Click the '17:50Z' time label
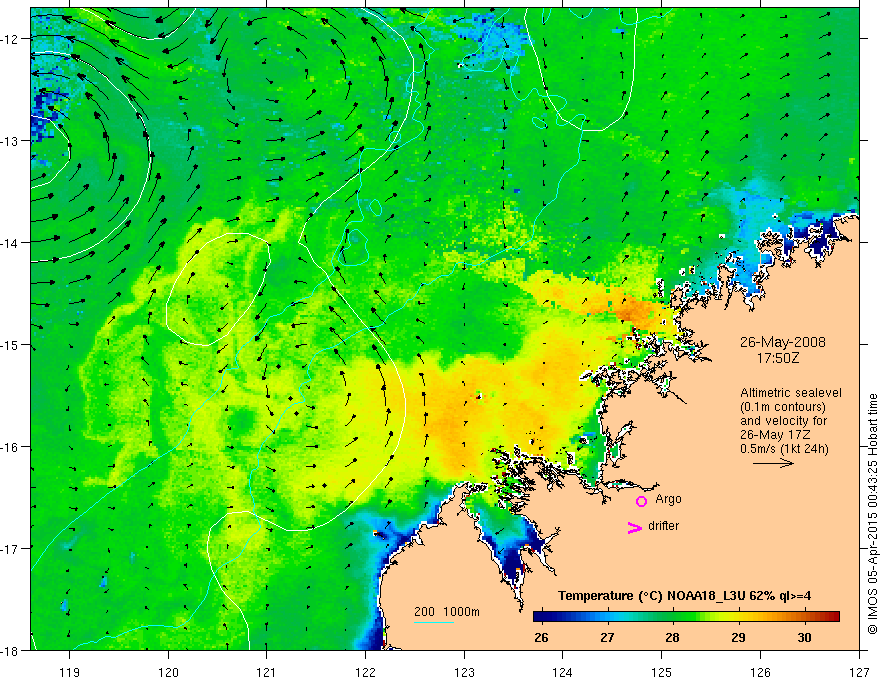This screenshot has height=680, width=880. pos(777,357)
